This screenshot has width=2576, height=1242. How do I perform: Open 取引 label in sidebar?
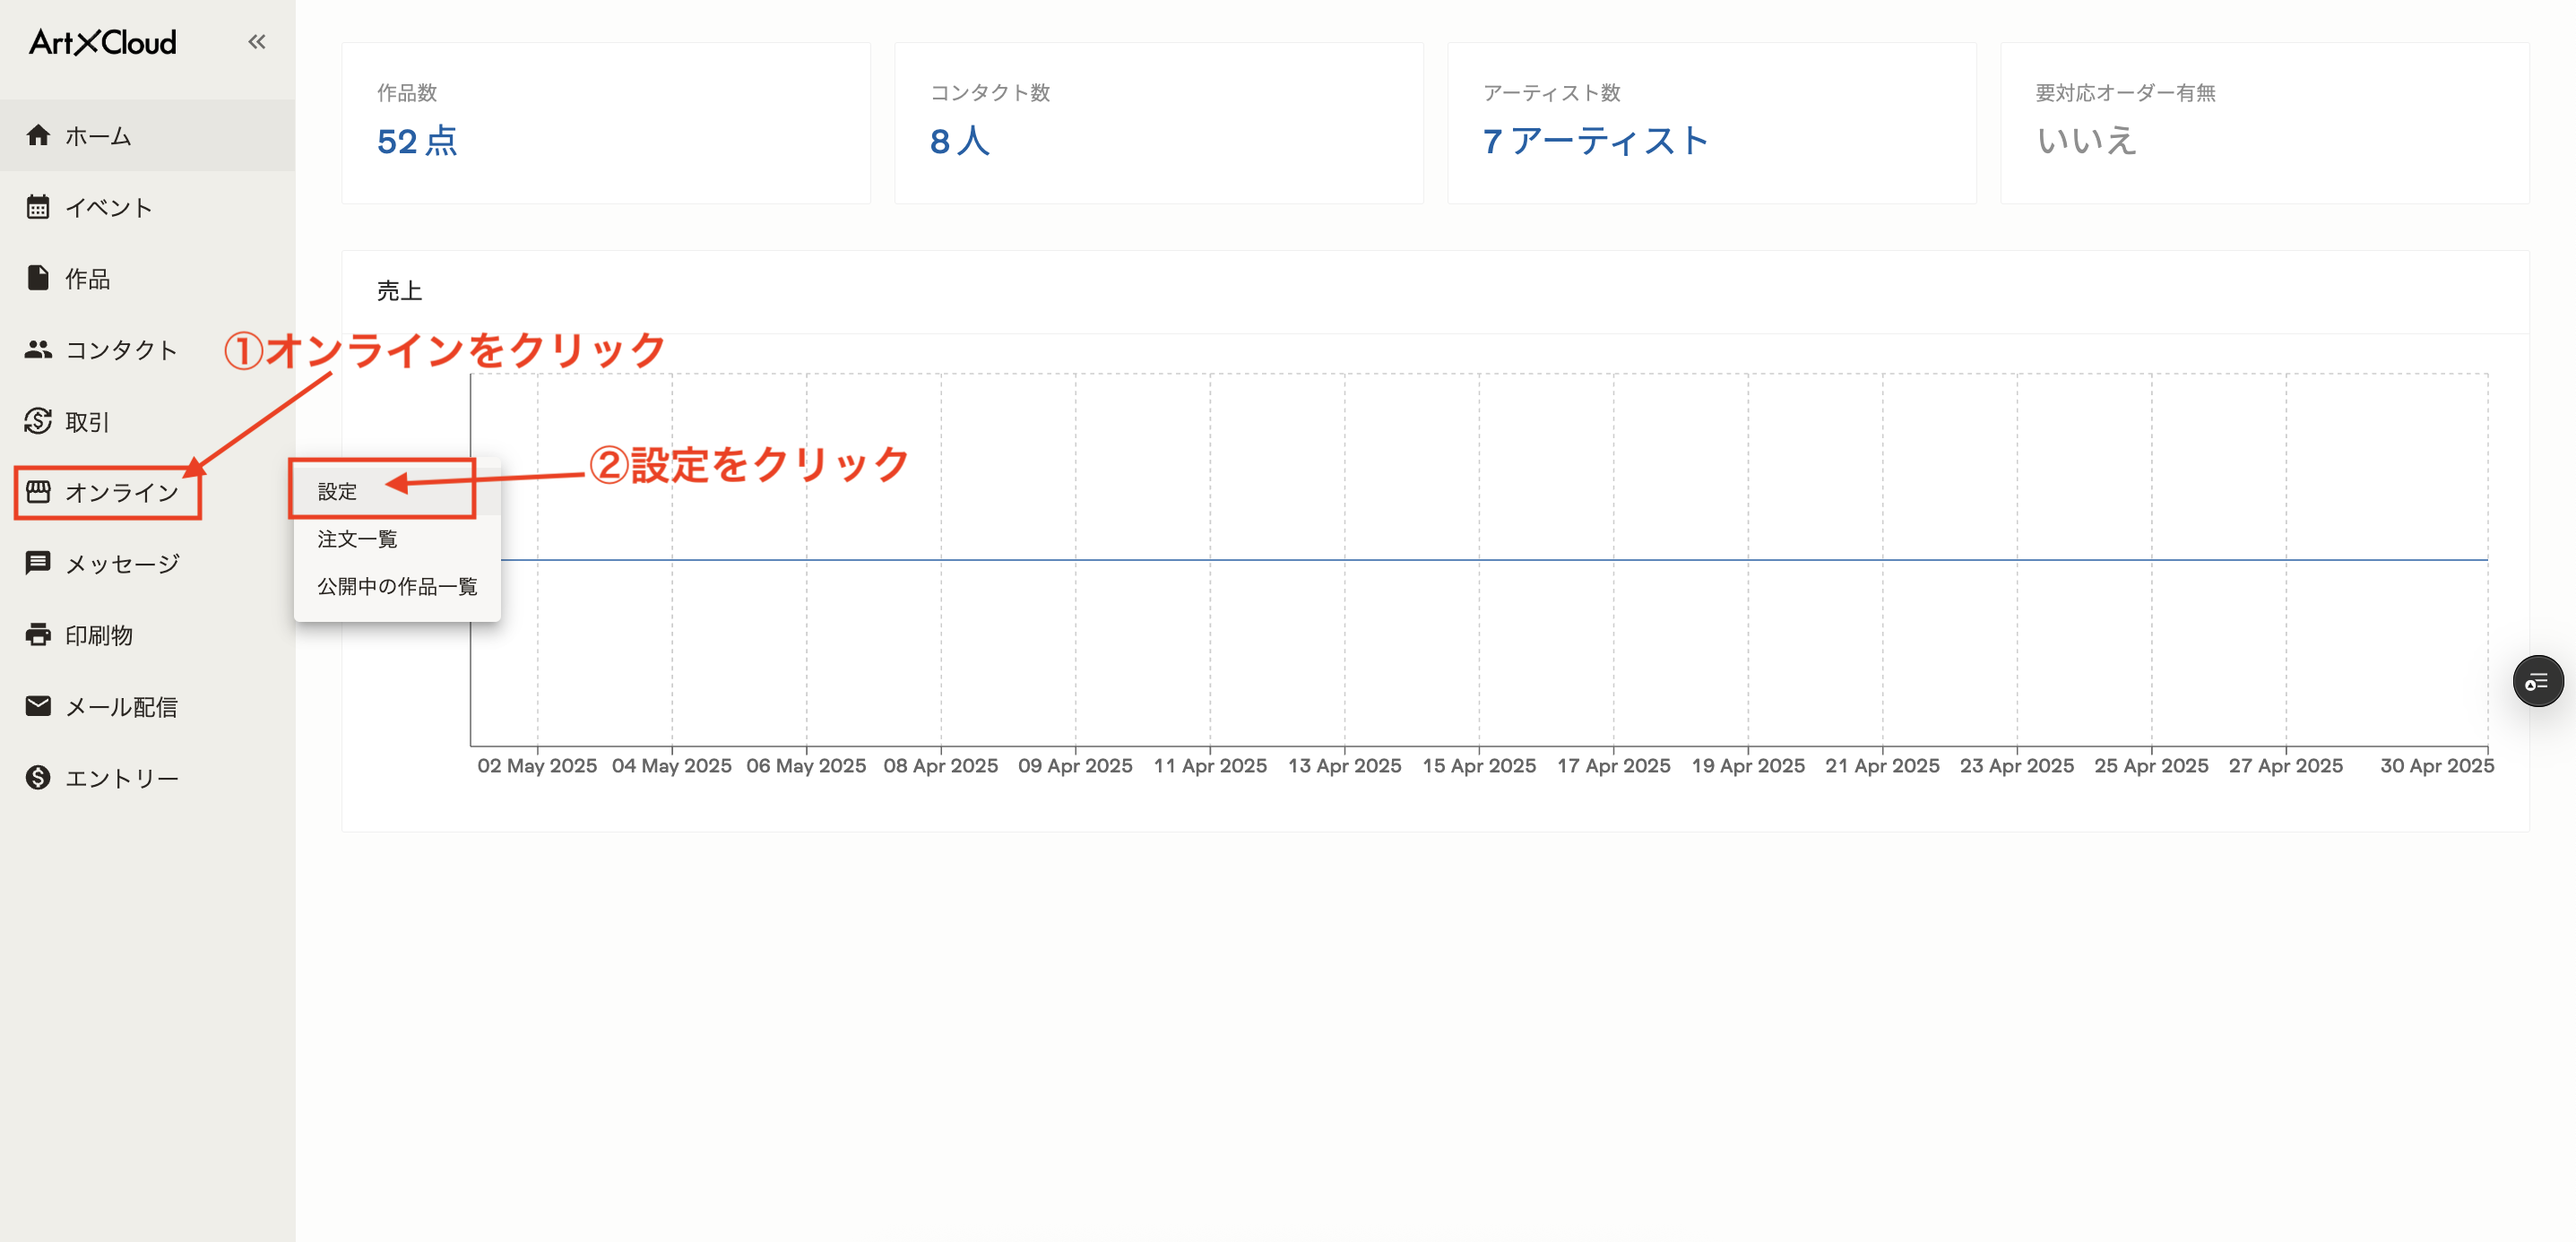click(88, 422)
